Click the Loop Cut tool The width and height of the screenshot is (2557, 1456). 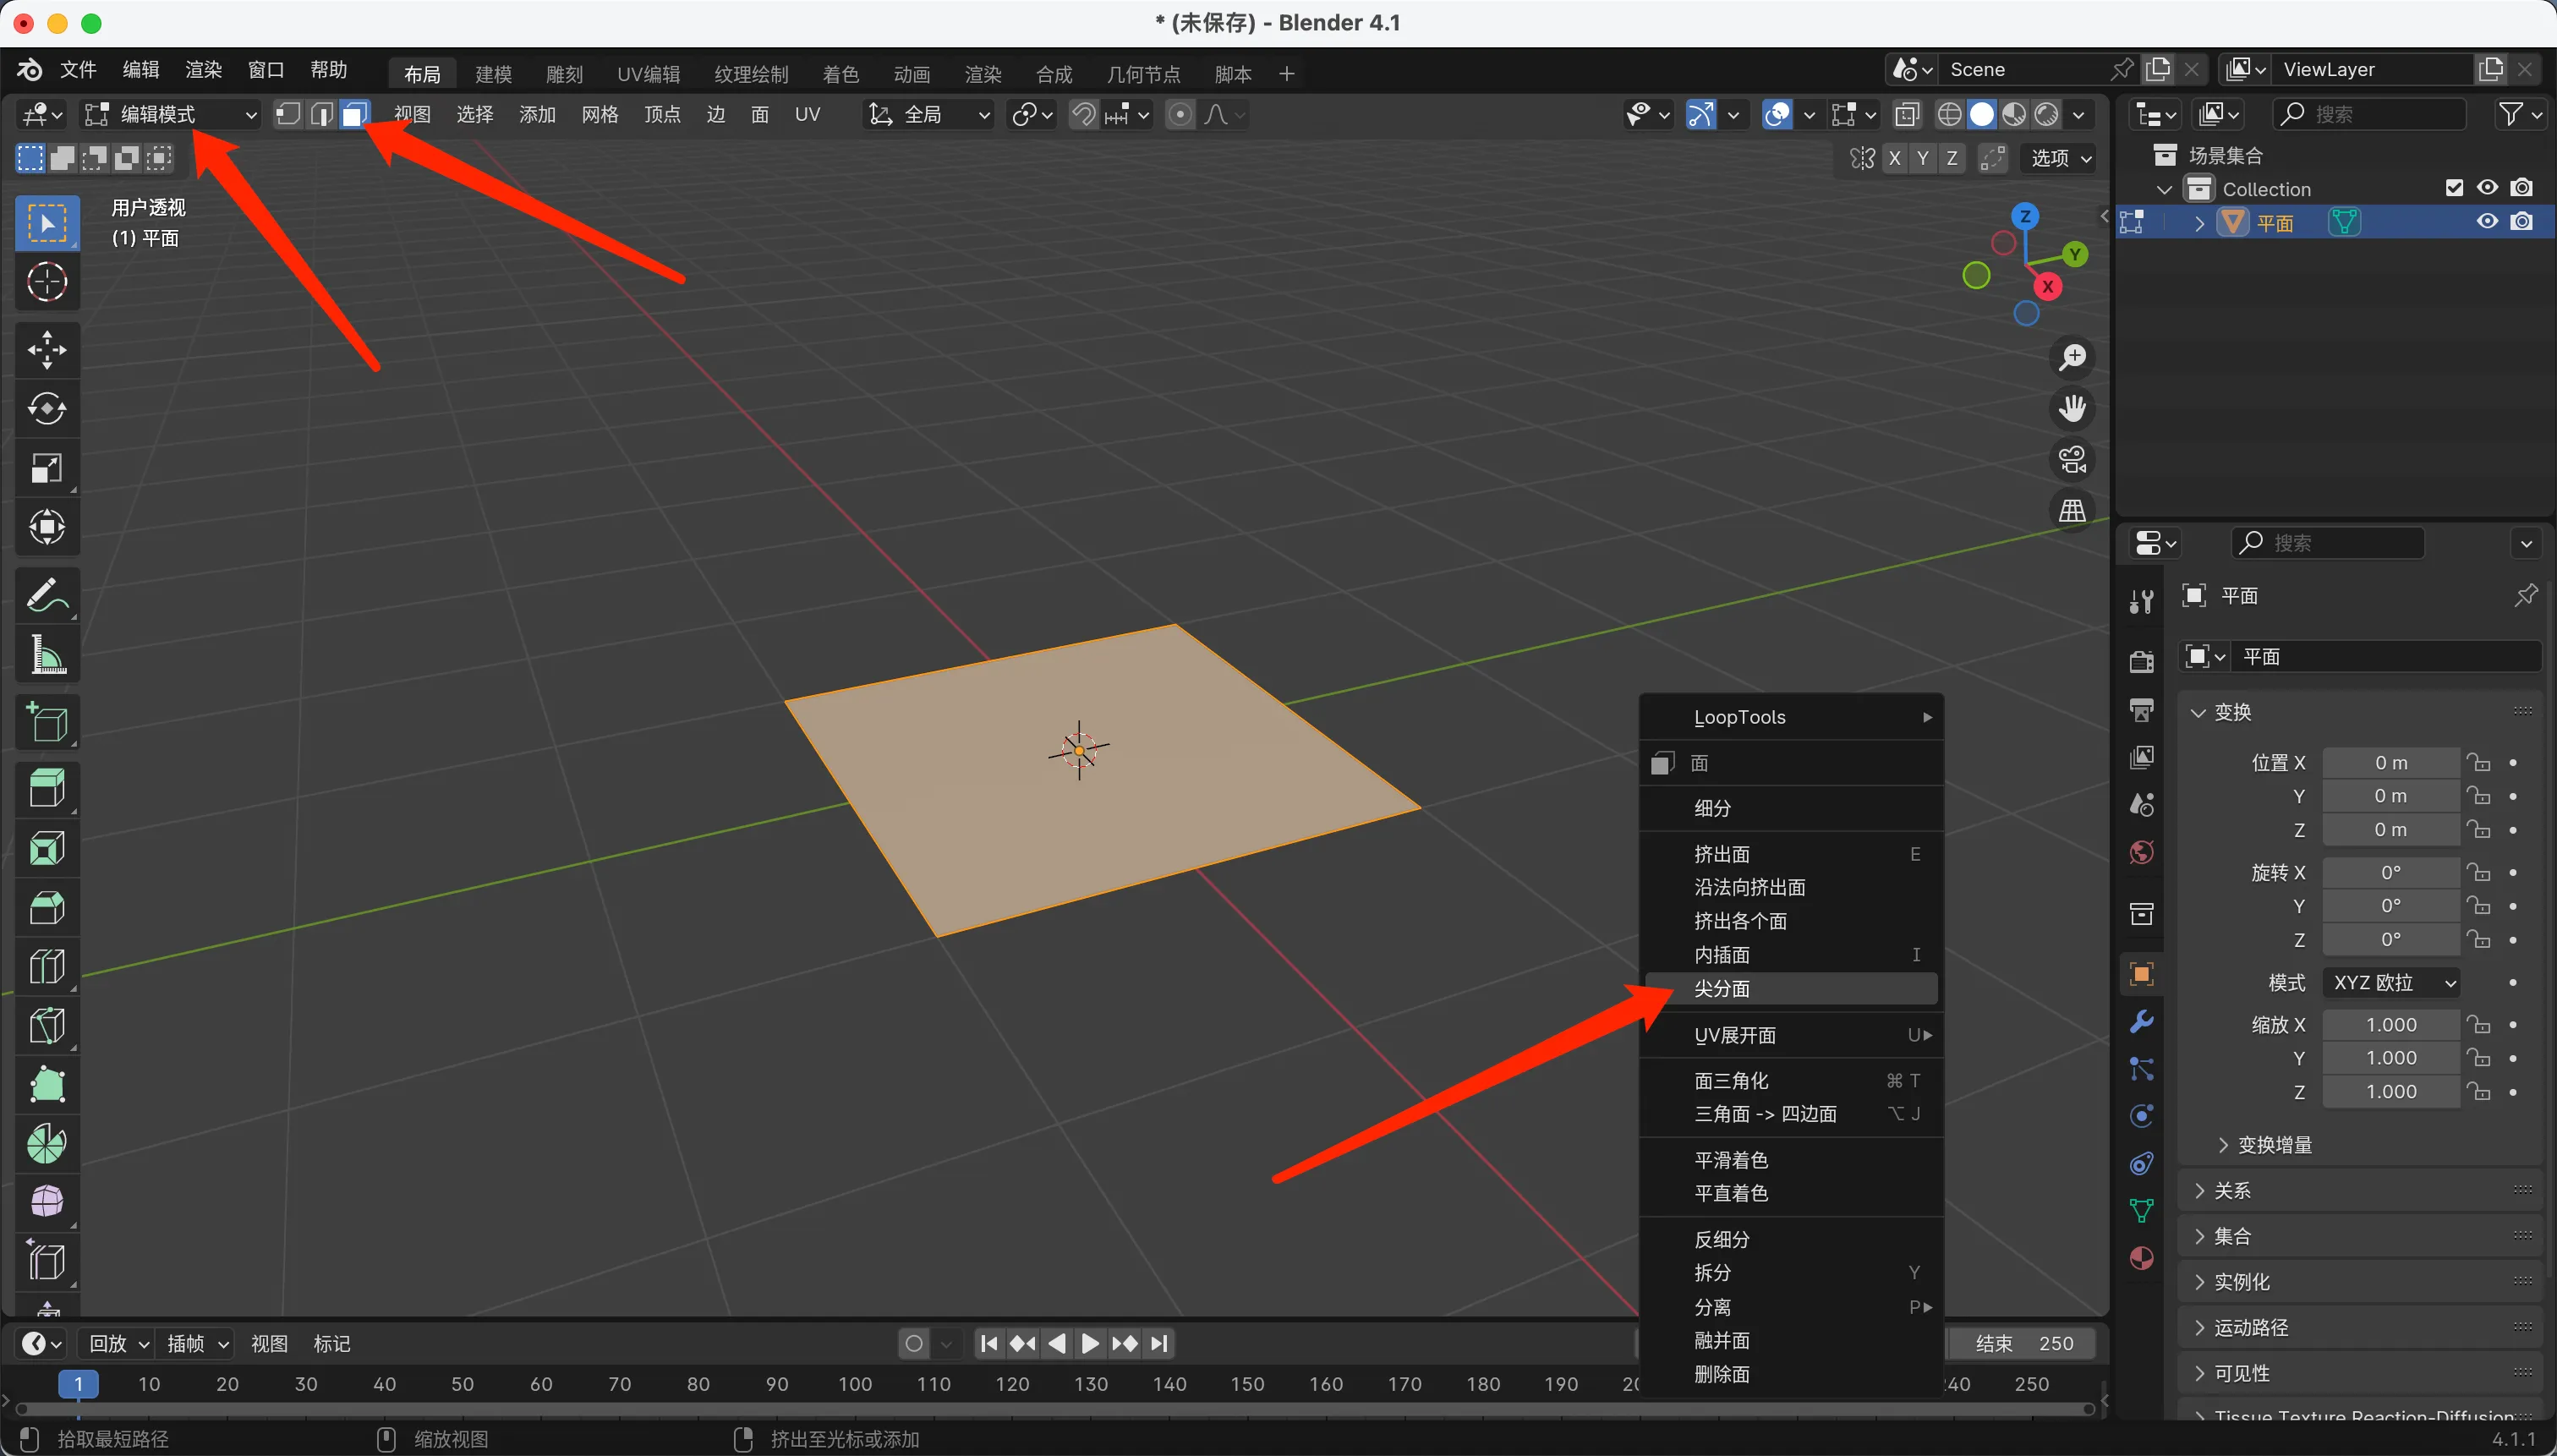click(x=47, y=967)
